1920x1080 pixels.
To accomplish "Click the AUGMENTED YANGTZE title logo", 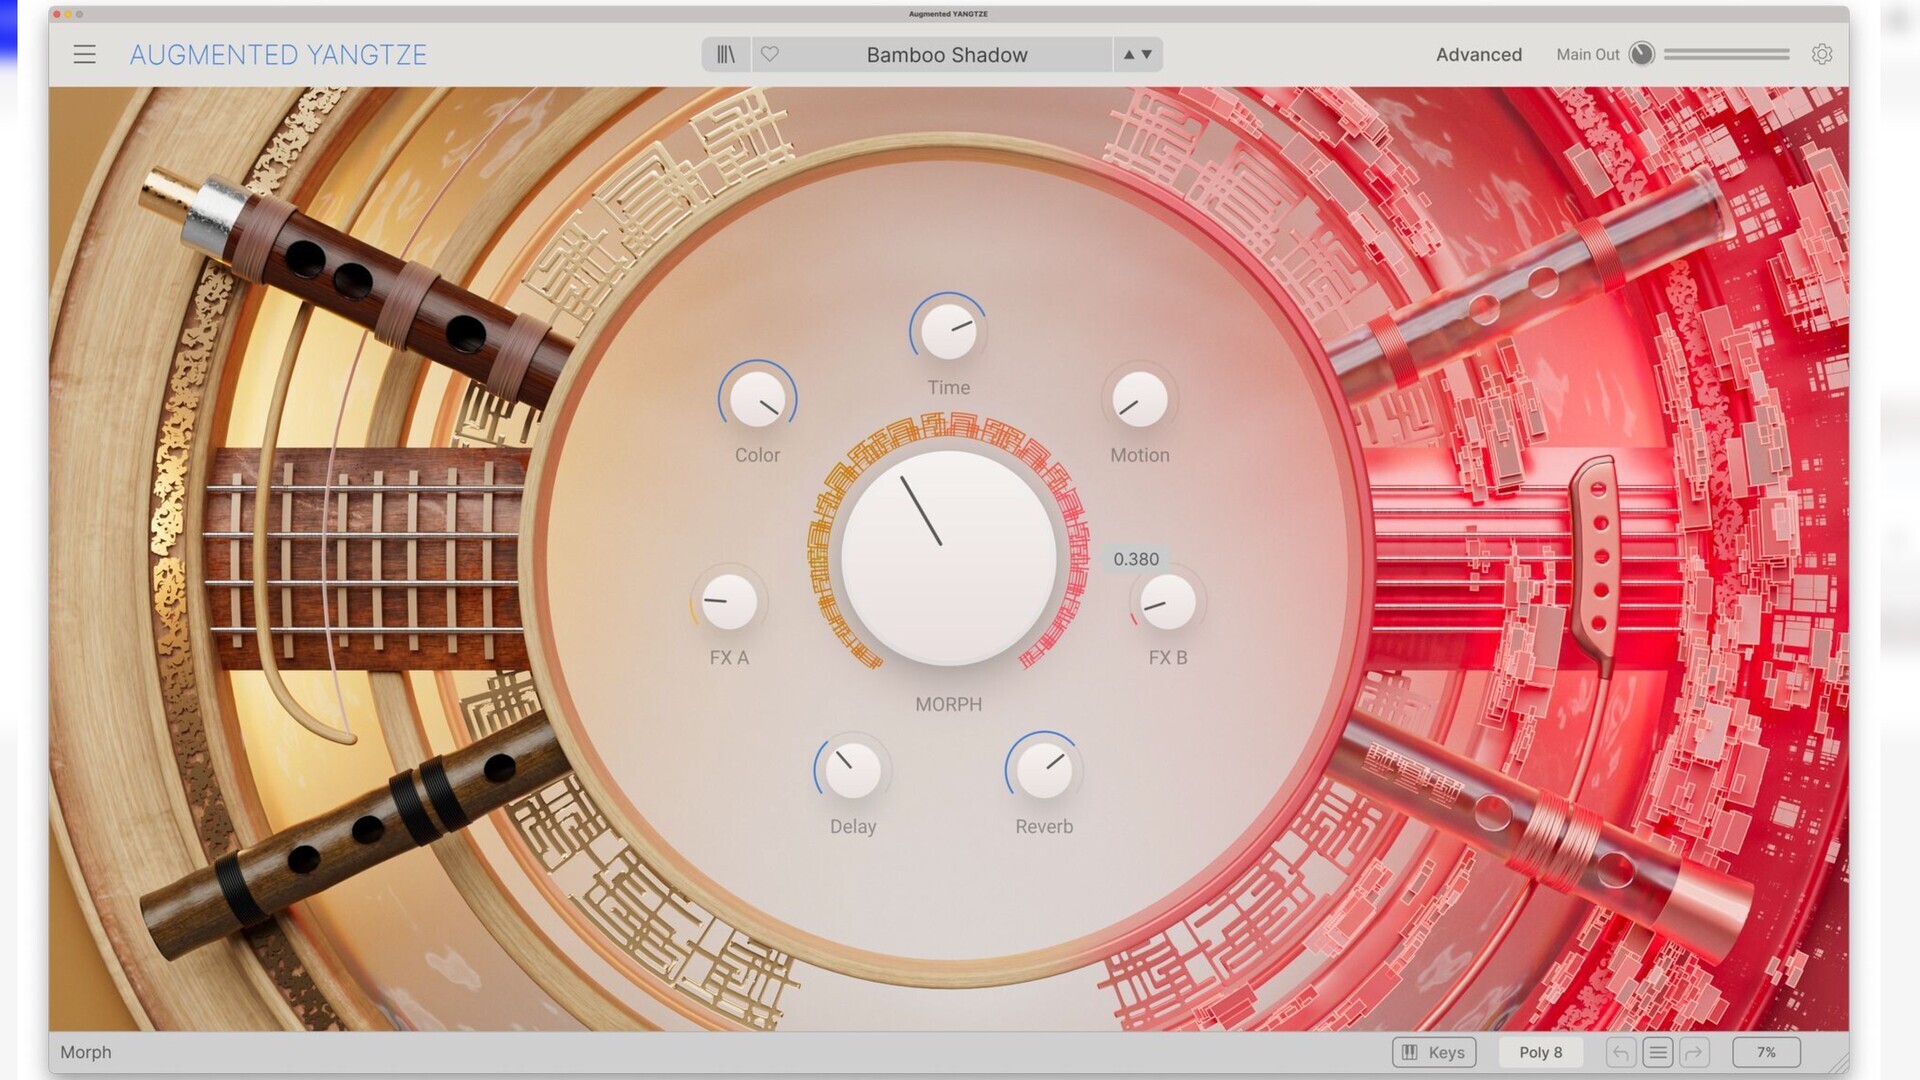I will (x=278, y=55).
